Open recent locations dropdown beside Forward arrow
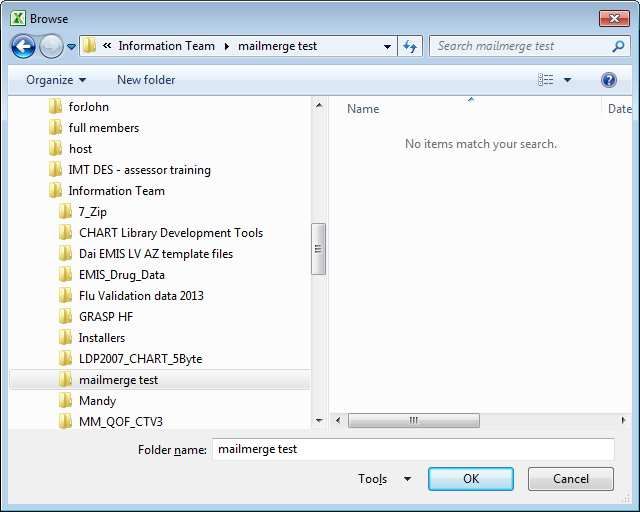The image size is (640, 512). point(71,47)
